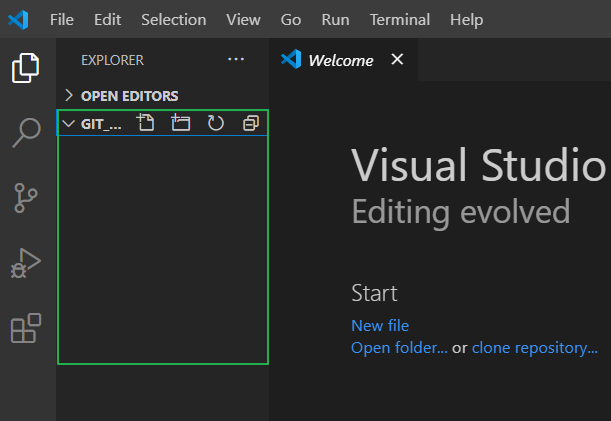Expand the Open Editors section

pos(162,96)
